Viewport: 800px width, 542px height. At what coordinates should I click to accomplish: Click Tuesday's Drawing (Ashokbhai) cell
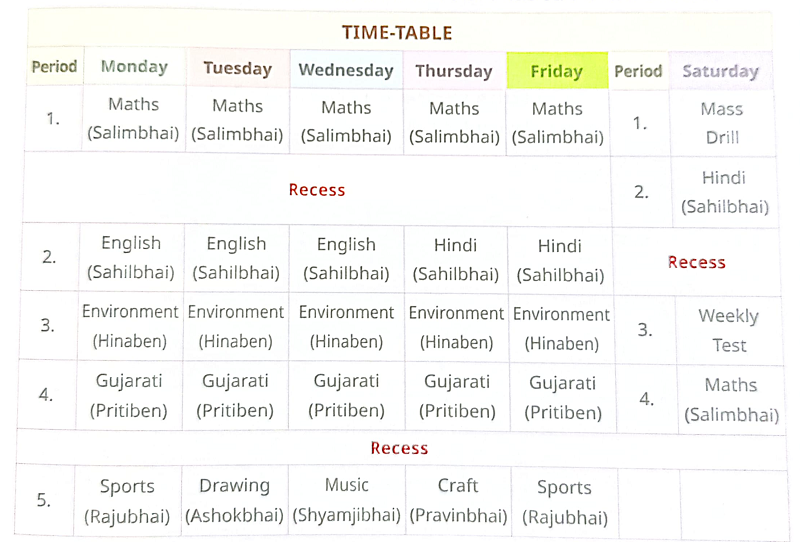(235, 500)
